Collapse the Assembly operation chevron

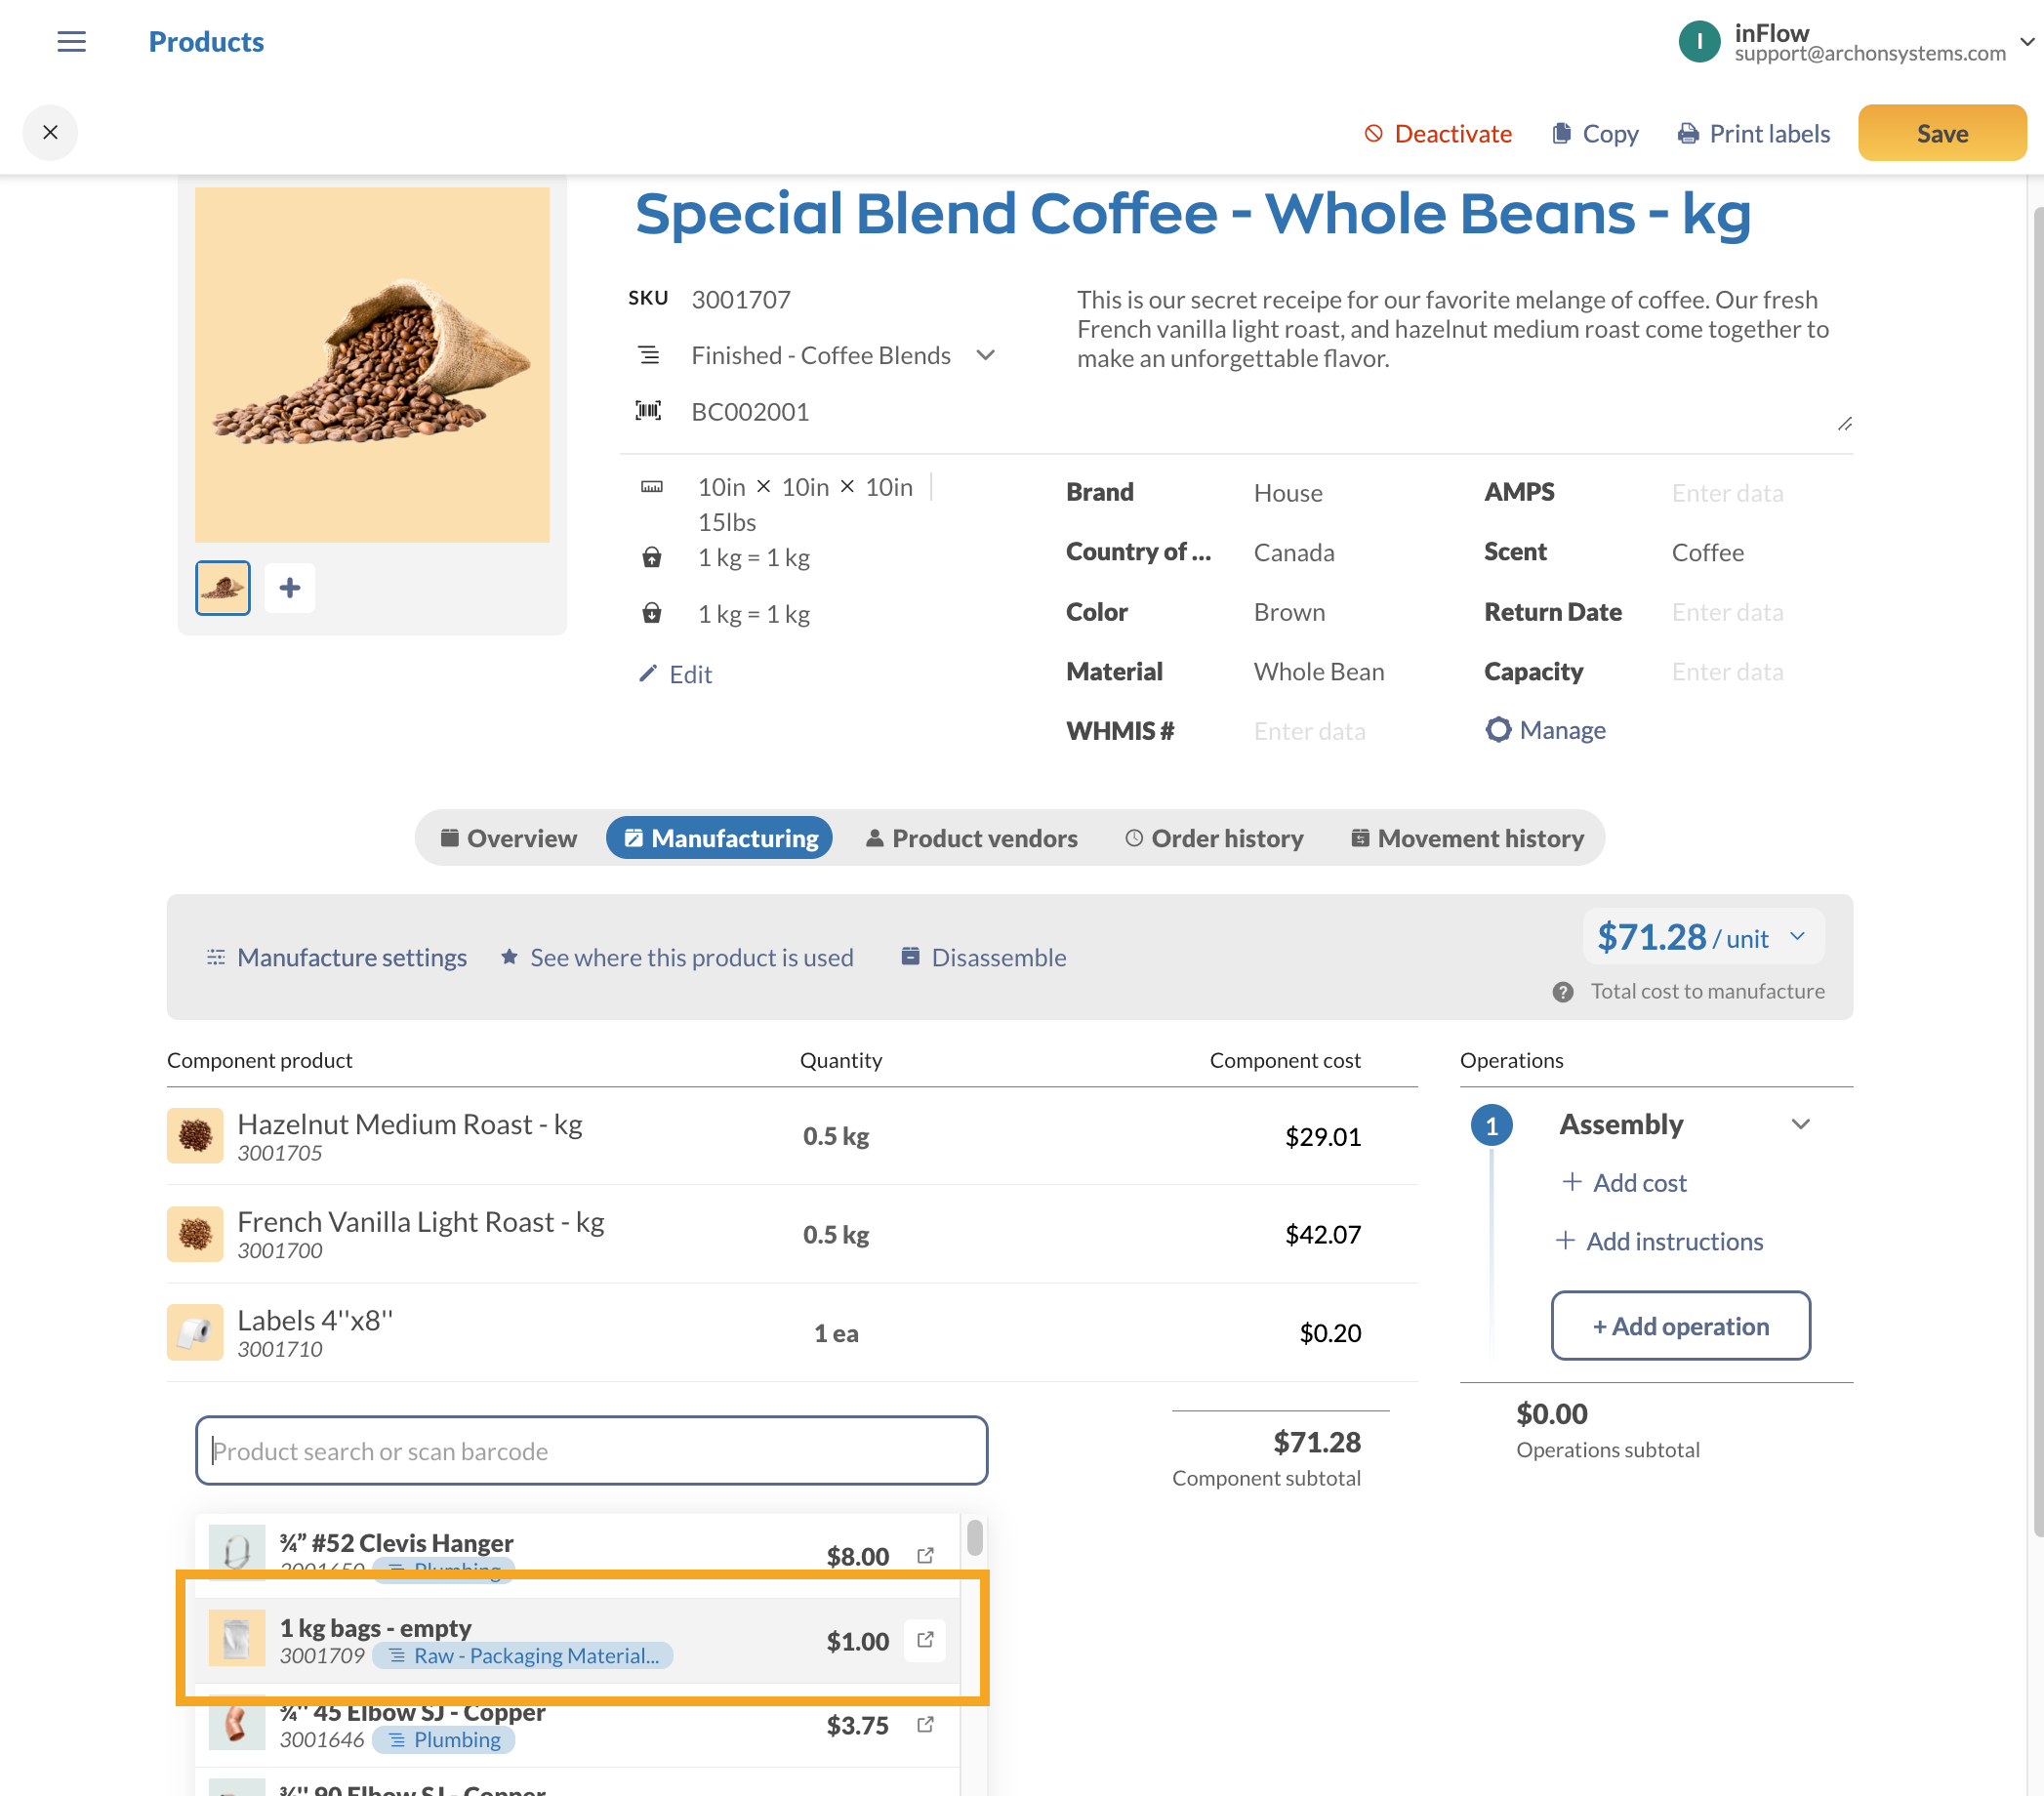click(1800, 1125)
